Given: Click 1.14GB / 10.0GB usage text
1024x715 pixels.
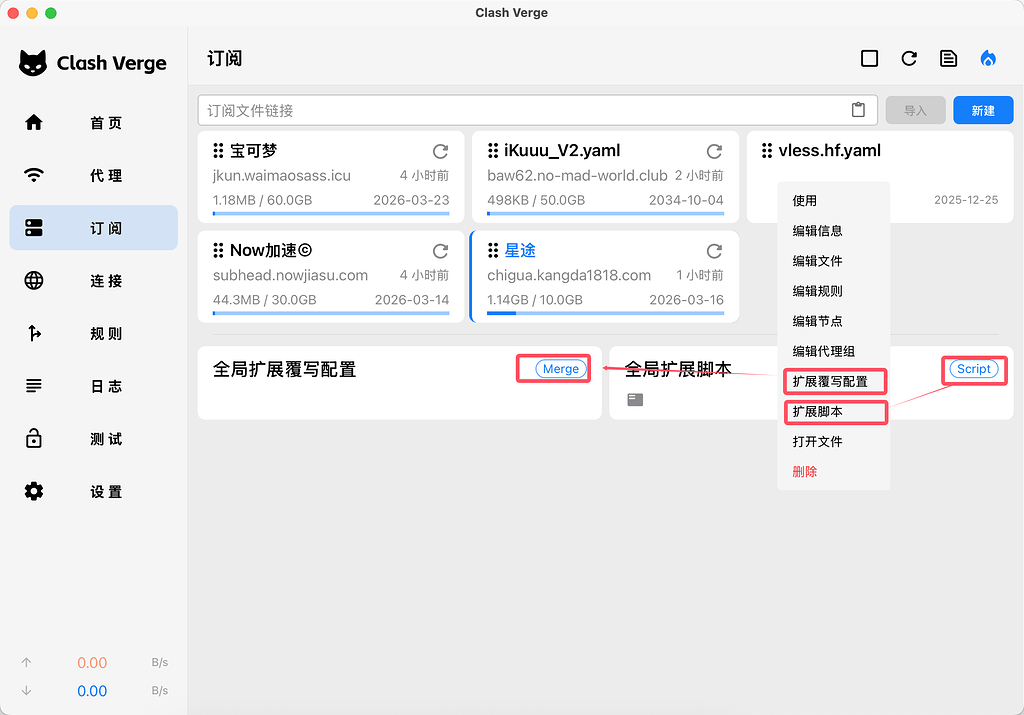Looking at the screenshot, I should [x=535, y=300].
